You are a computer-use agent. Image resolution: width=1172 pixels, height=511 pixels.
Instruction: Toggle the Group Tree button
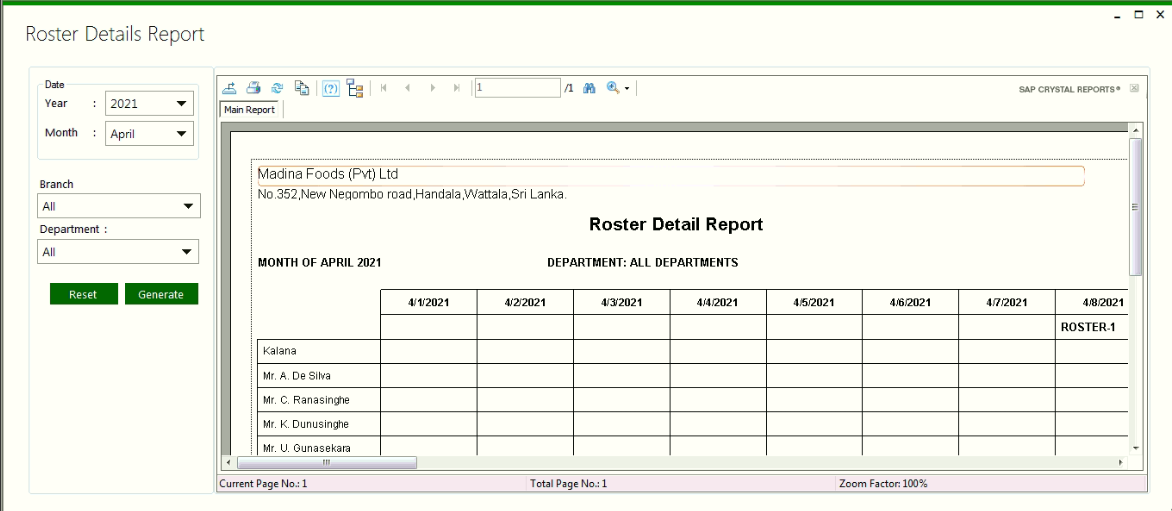(x=355, y=88)
